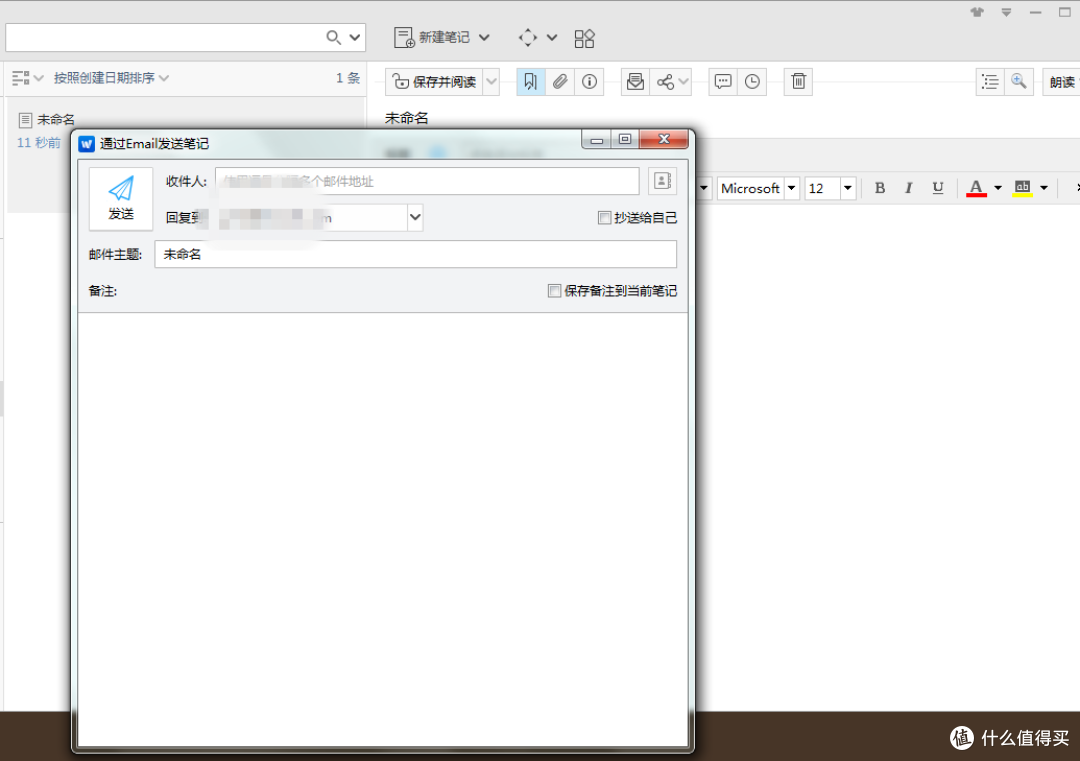Show the outline list icon
Screen dimensions: 1080x761
[x=990, y=82]
